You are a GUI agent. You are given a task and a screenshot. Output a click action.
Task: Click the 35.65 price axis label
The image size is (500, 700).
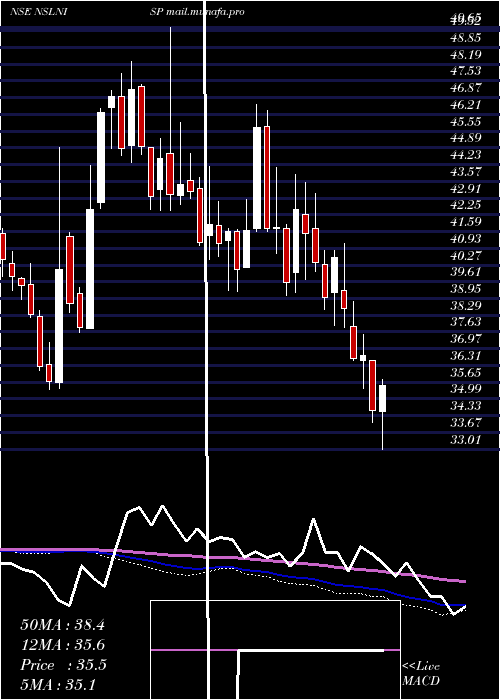pyautogui.click(x=466, y=373)
